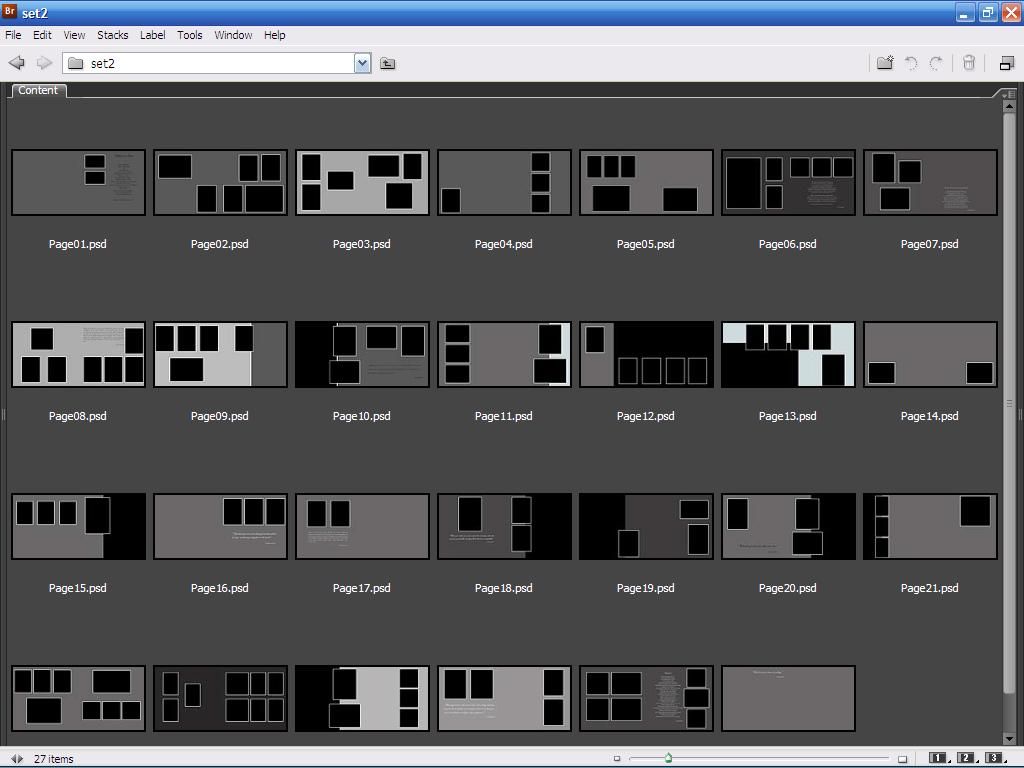Screen dimensions: 1024x768
Task: Select the Page14.psd thumbnail
Action: click(931, 355)
